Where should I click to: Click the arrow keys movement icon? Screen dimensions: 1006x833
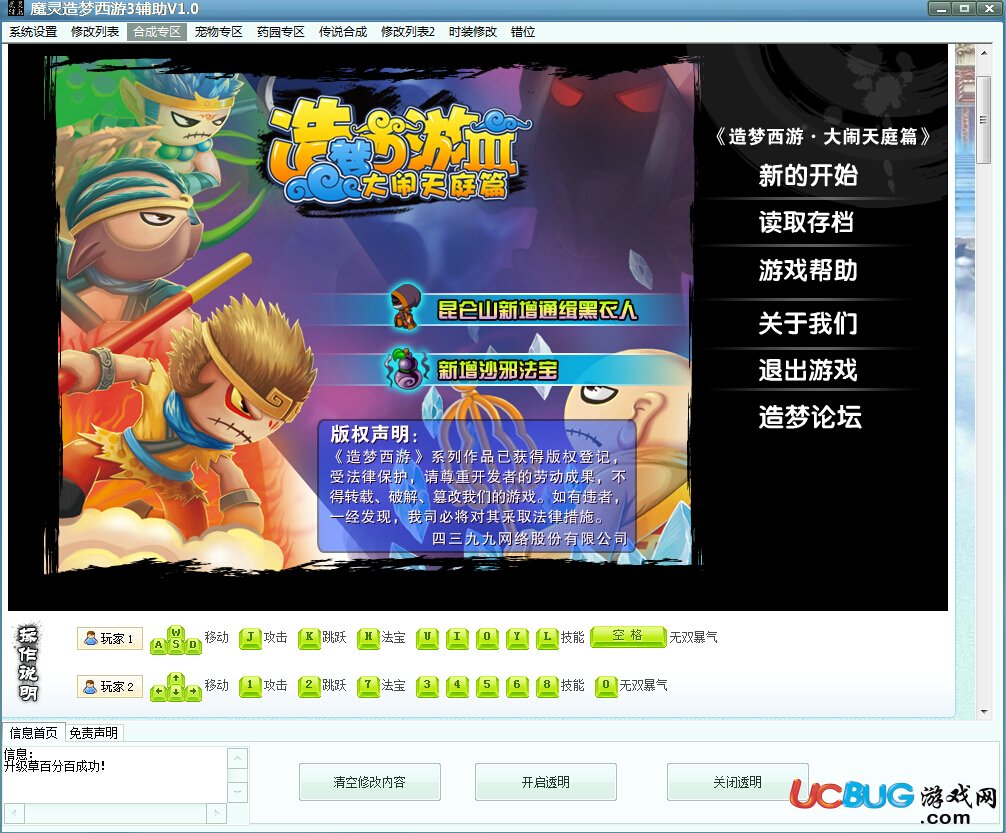(x=176, y=687)
